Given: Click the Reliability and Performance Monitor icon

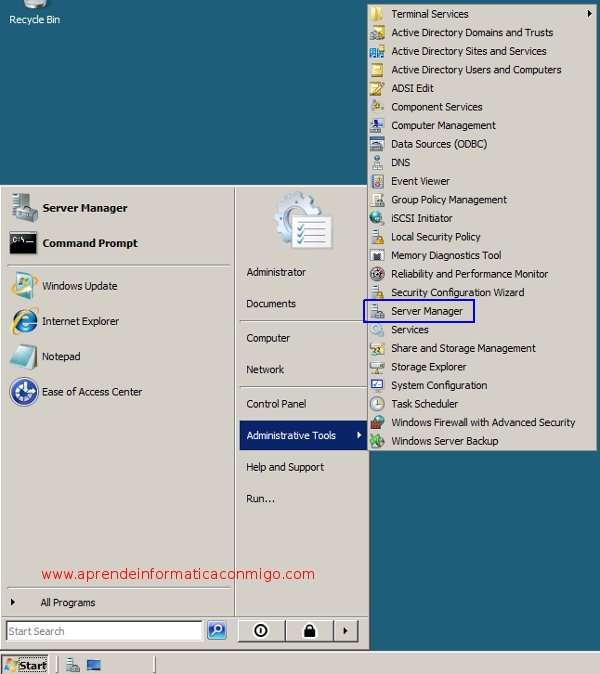Looking at the screenshot, I should point(377,274).
